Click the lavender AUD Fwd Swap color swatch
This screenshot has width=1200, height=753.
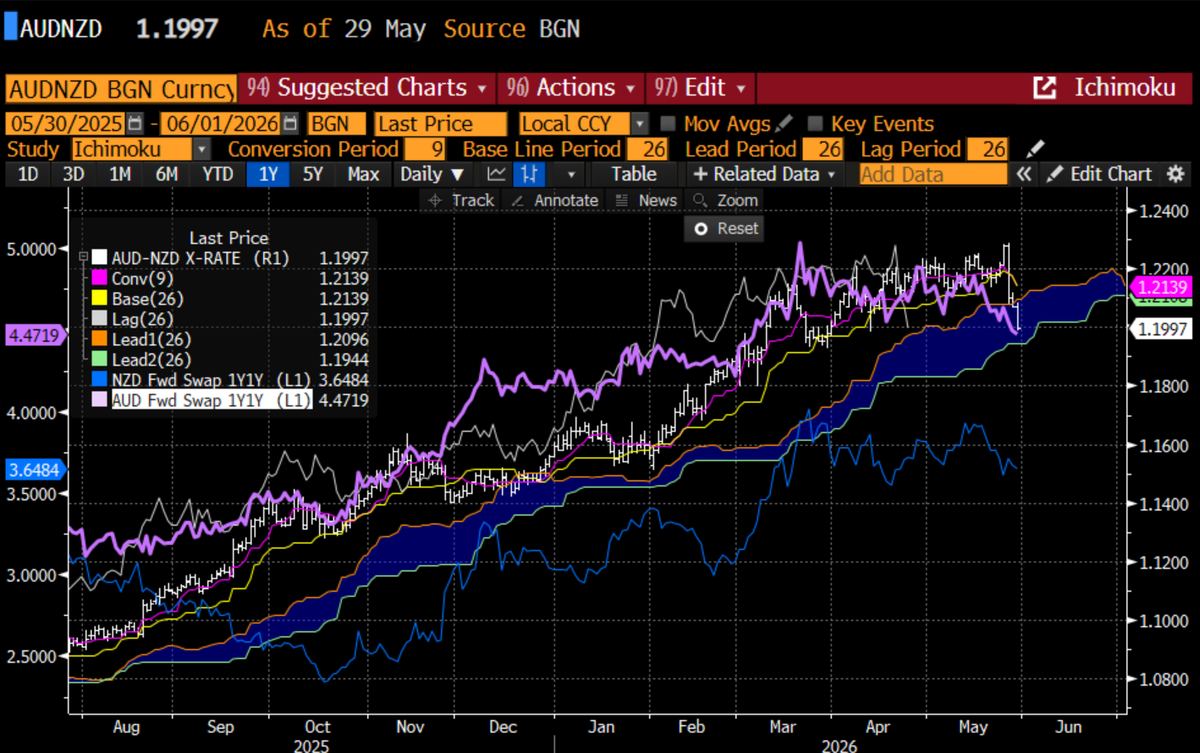click(101, 399)
